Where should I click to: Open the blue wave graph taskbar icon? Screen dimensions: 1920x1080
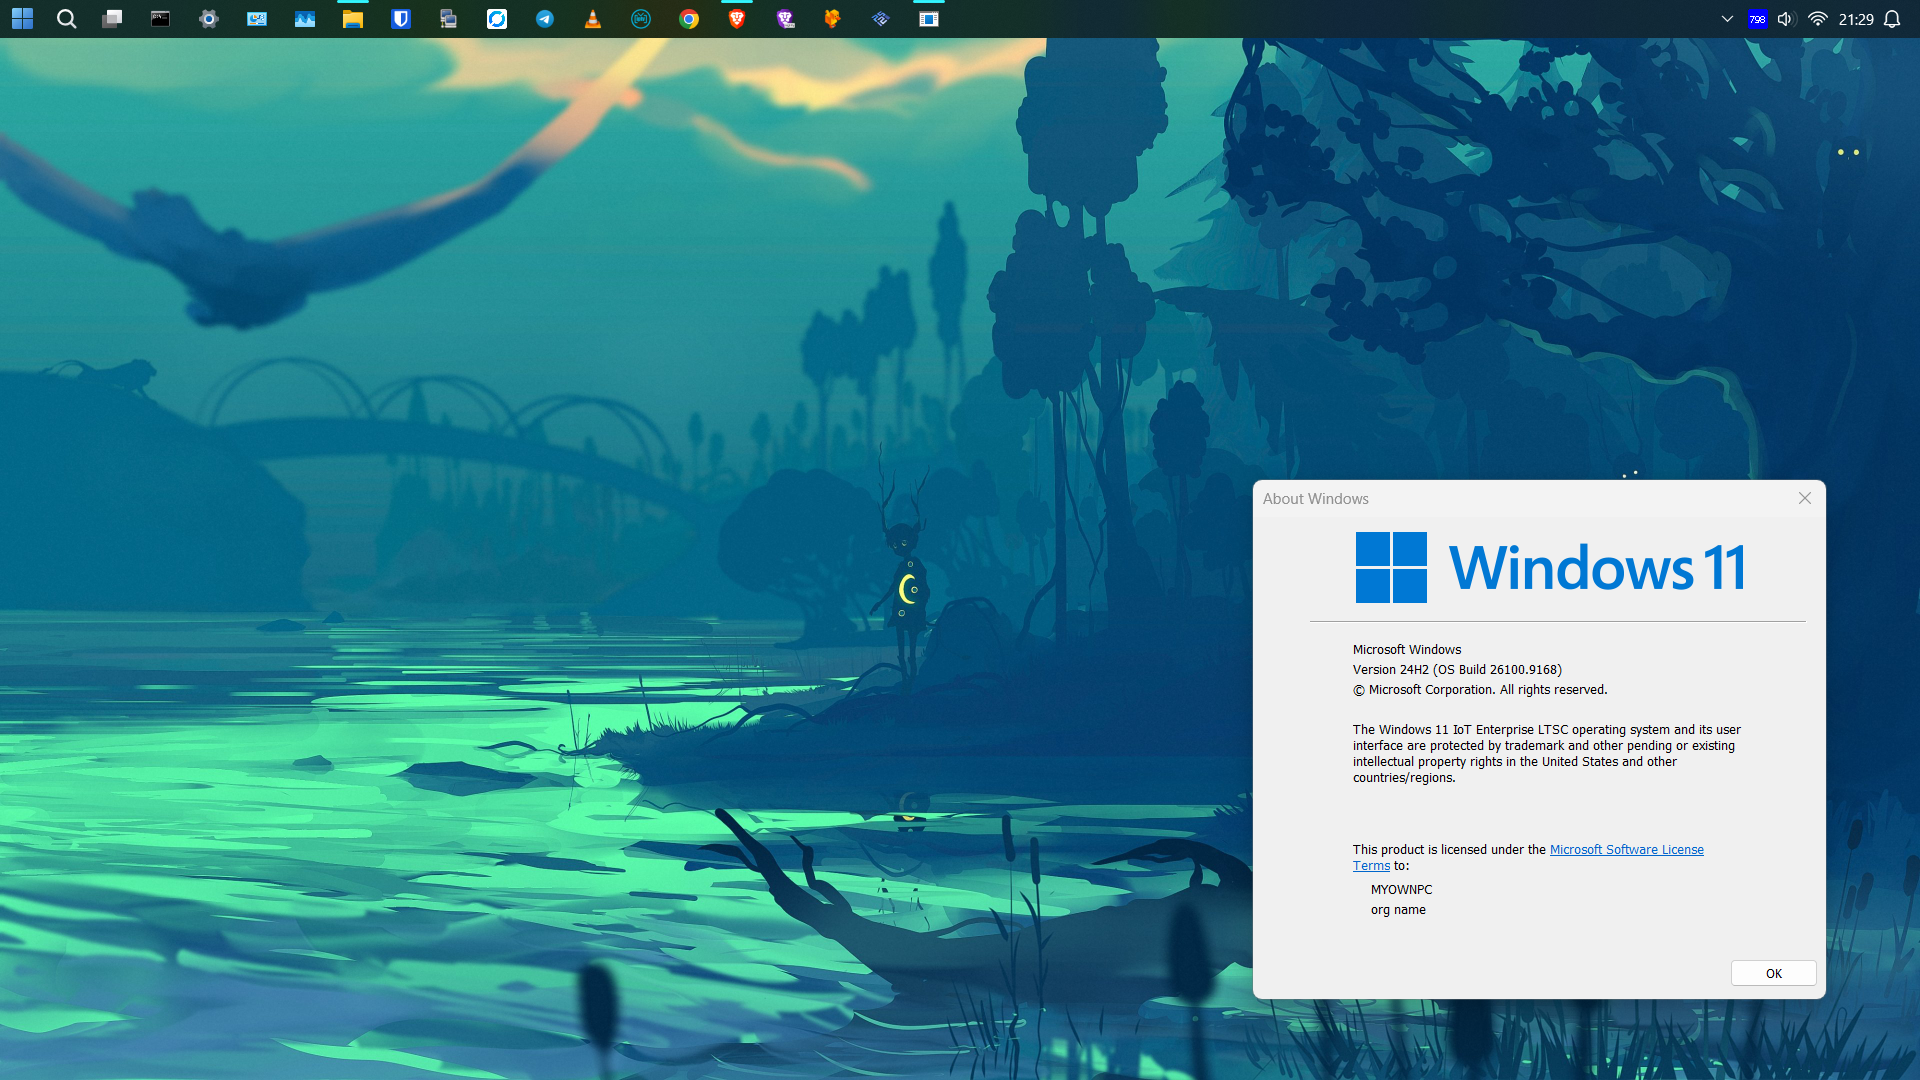[x=304, y=19]
